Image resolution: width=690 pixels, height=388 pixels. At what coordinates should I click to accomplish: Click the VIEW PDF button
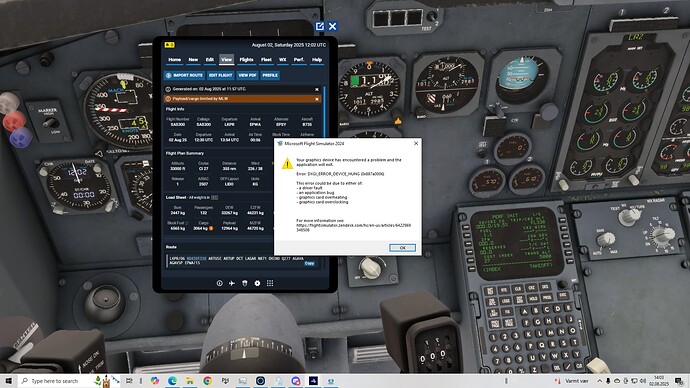click(x=247, y=75)
